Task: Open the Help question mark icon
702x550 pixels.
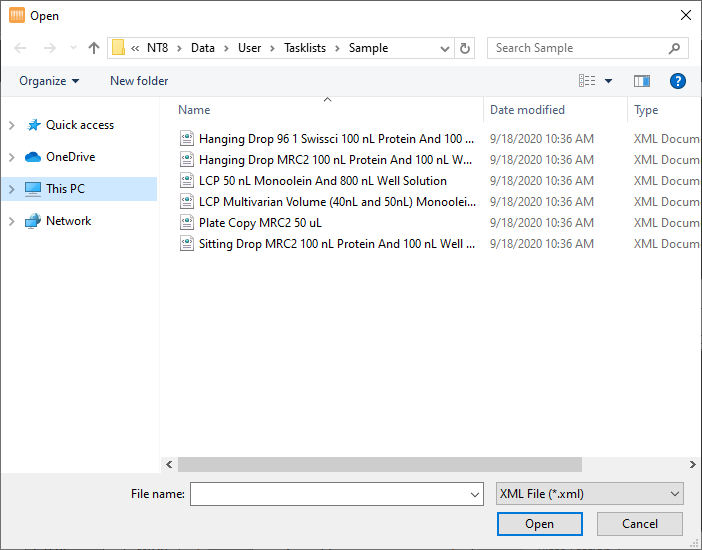Action: [677, 81]
